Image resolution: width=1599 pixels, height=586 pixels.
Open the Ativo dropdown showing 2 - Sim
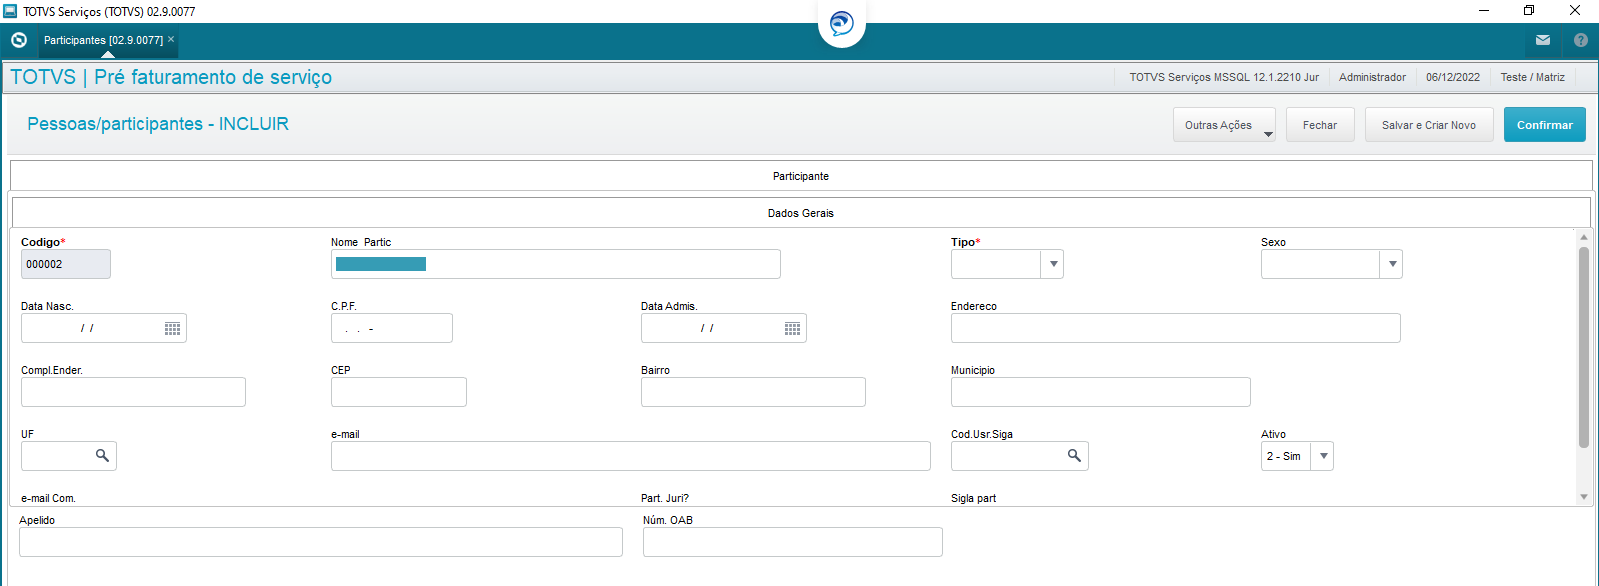(x=1323, y=456)
